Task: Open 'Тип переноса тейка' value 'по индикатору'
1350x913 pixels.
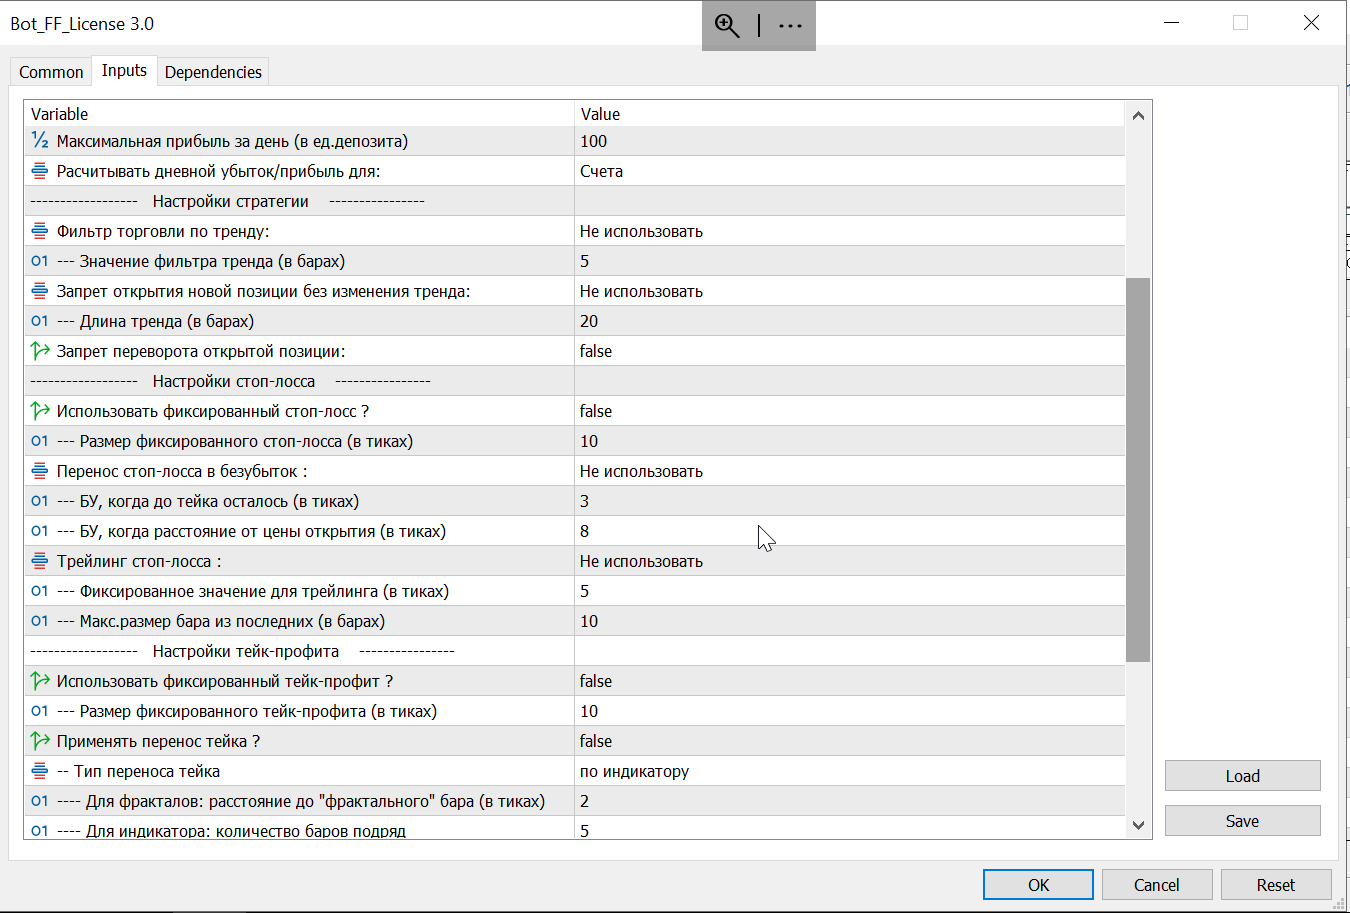Action: point(634,771)
